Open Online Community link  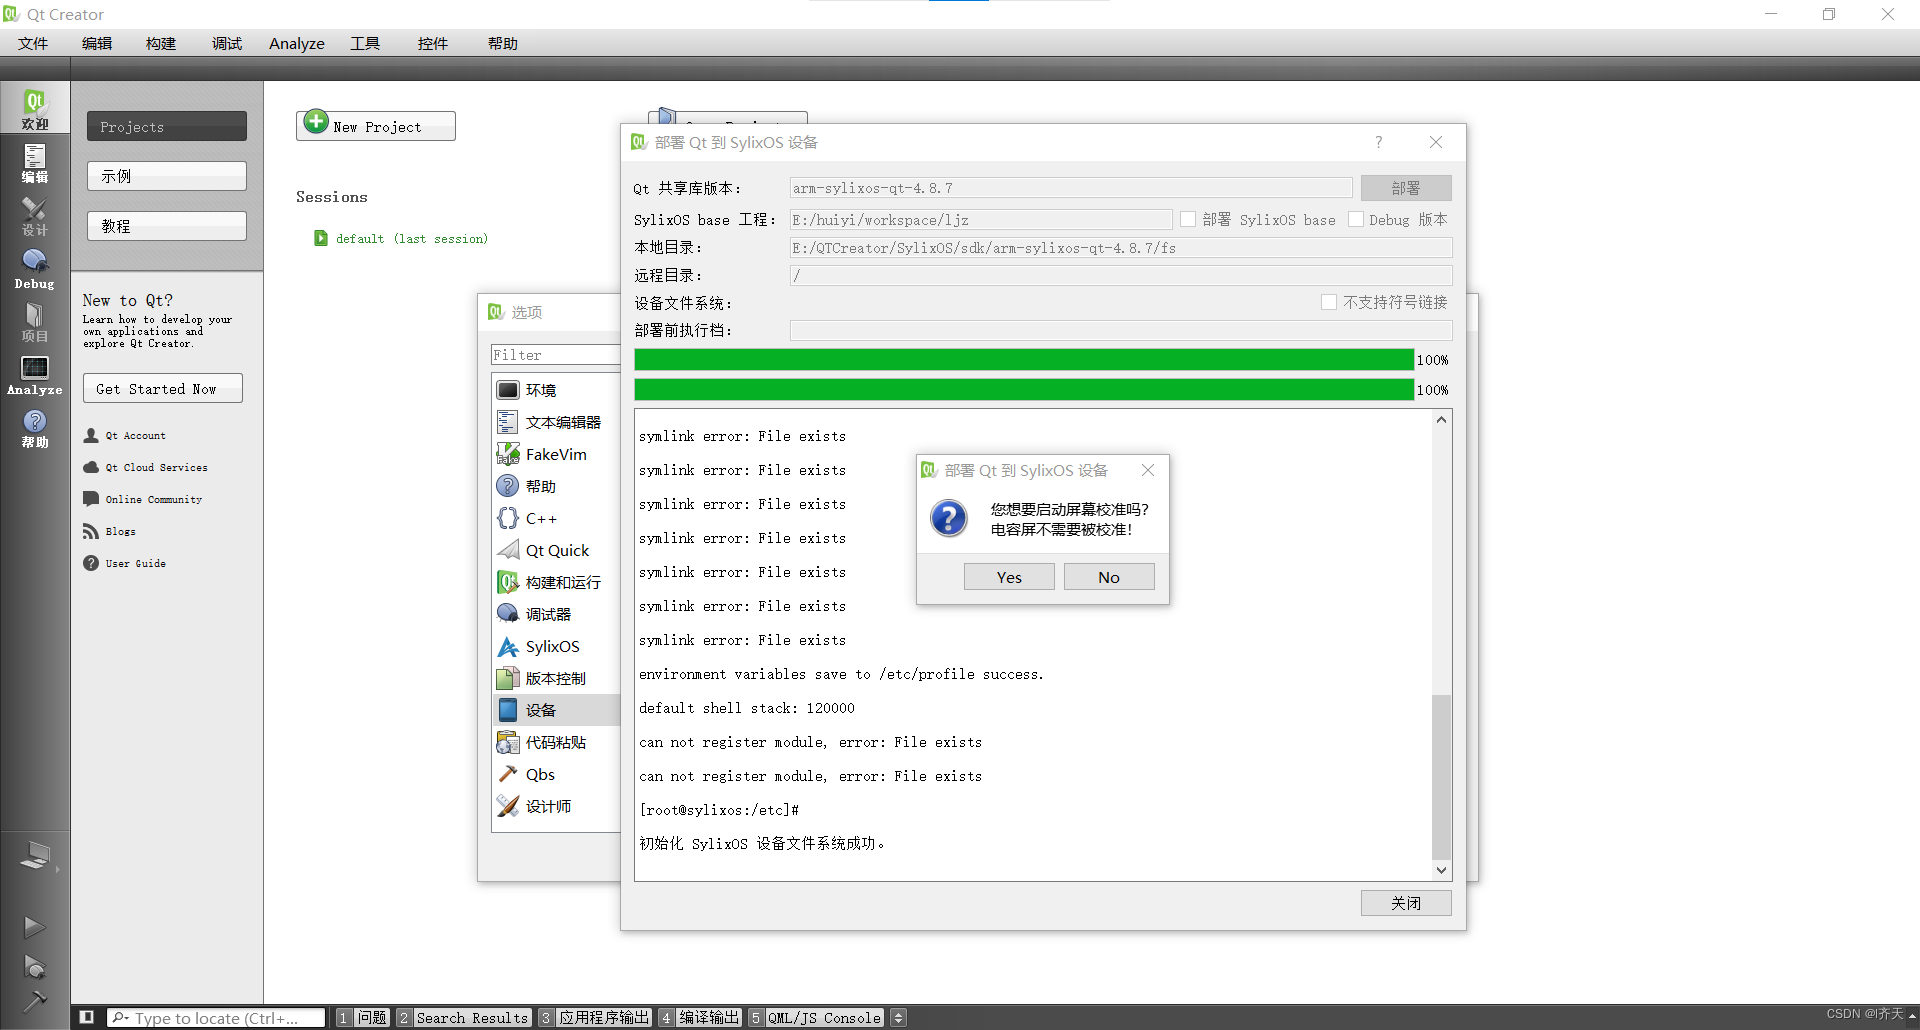(x=144, y=499)
